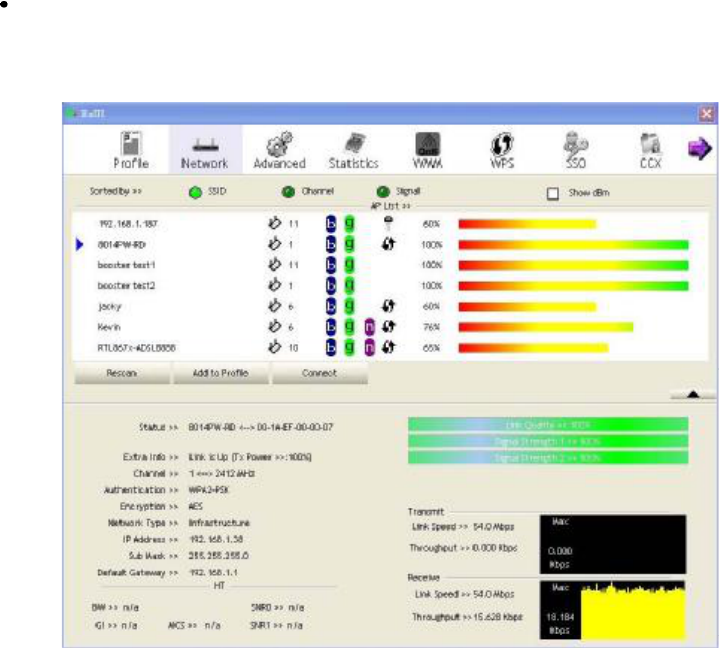The height and width of the screenshot is (648, 719).
Task: Click the Add to Profile button
Action: pos(221,373)
